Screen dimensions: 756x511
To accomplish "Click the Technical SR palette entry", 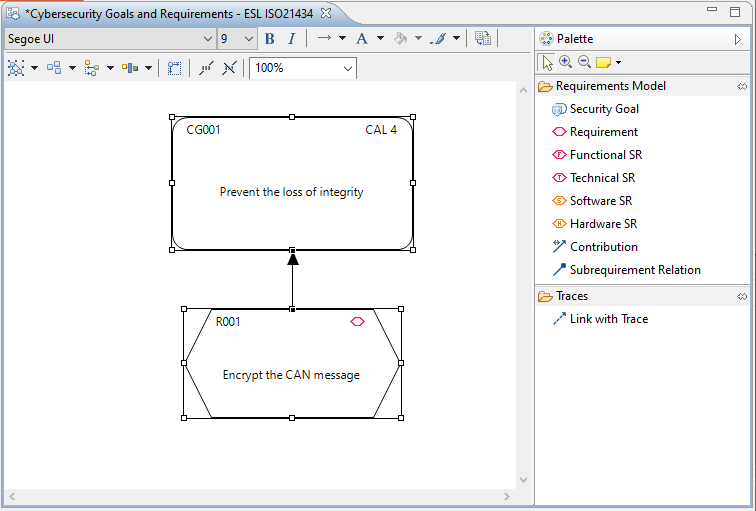I will coord(601,178).
